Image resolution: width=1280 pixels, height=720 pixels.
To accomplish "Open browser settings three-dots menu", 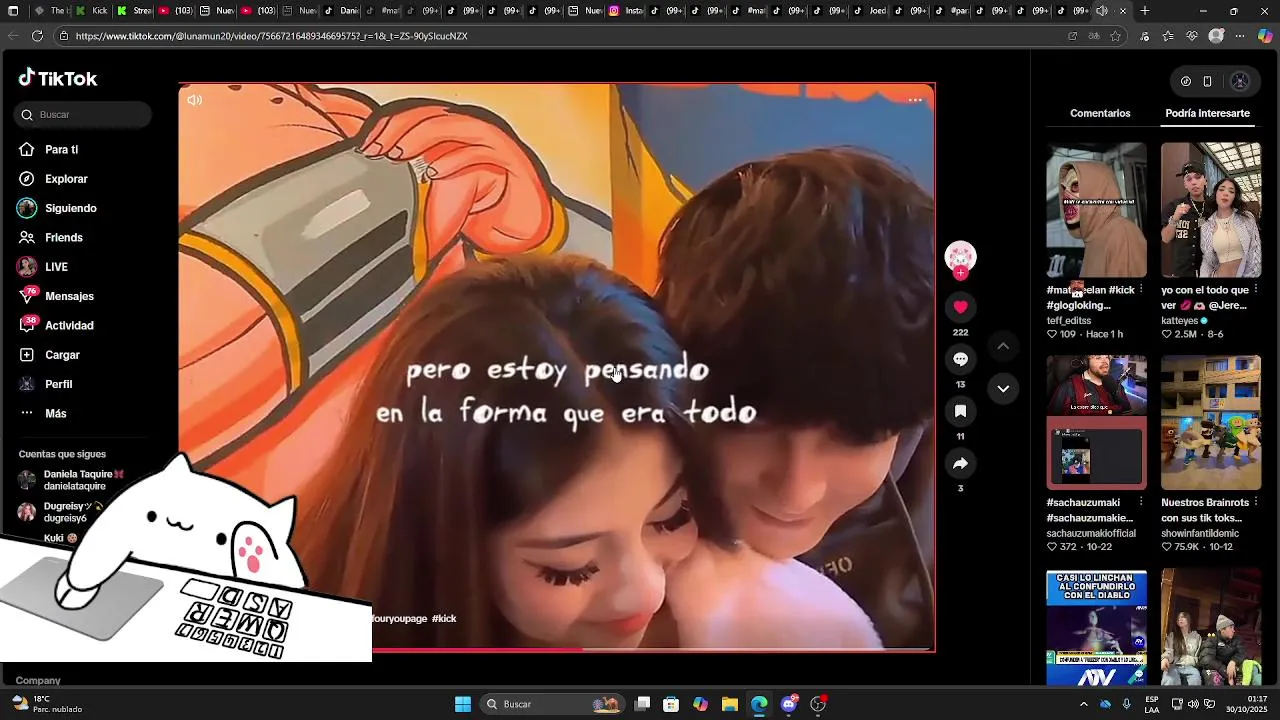I will pos(1240,36).
